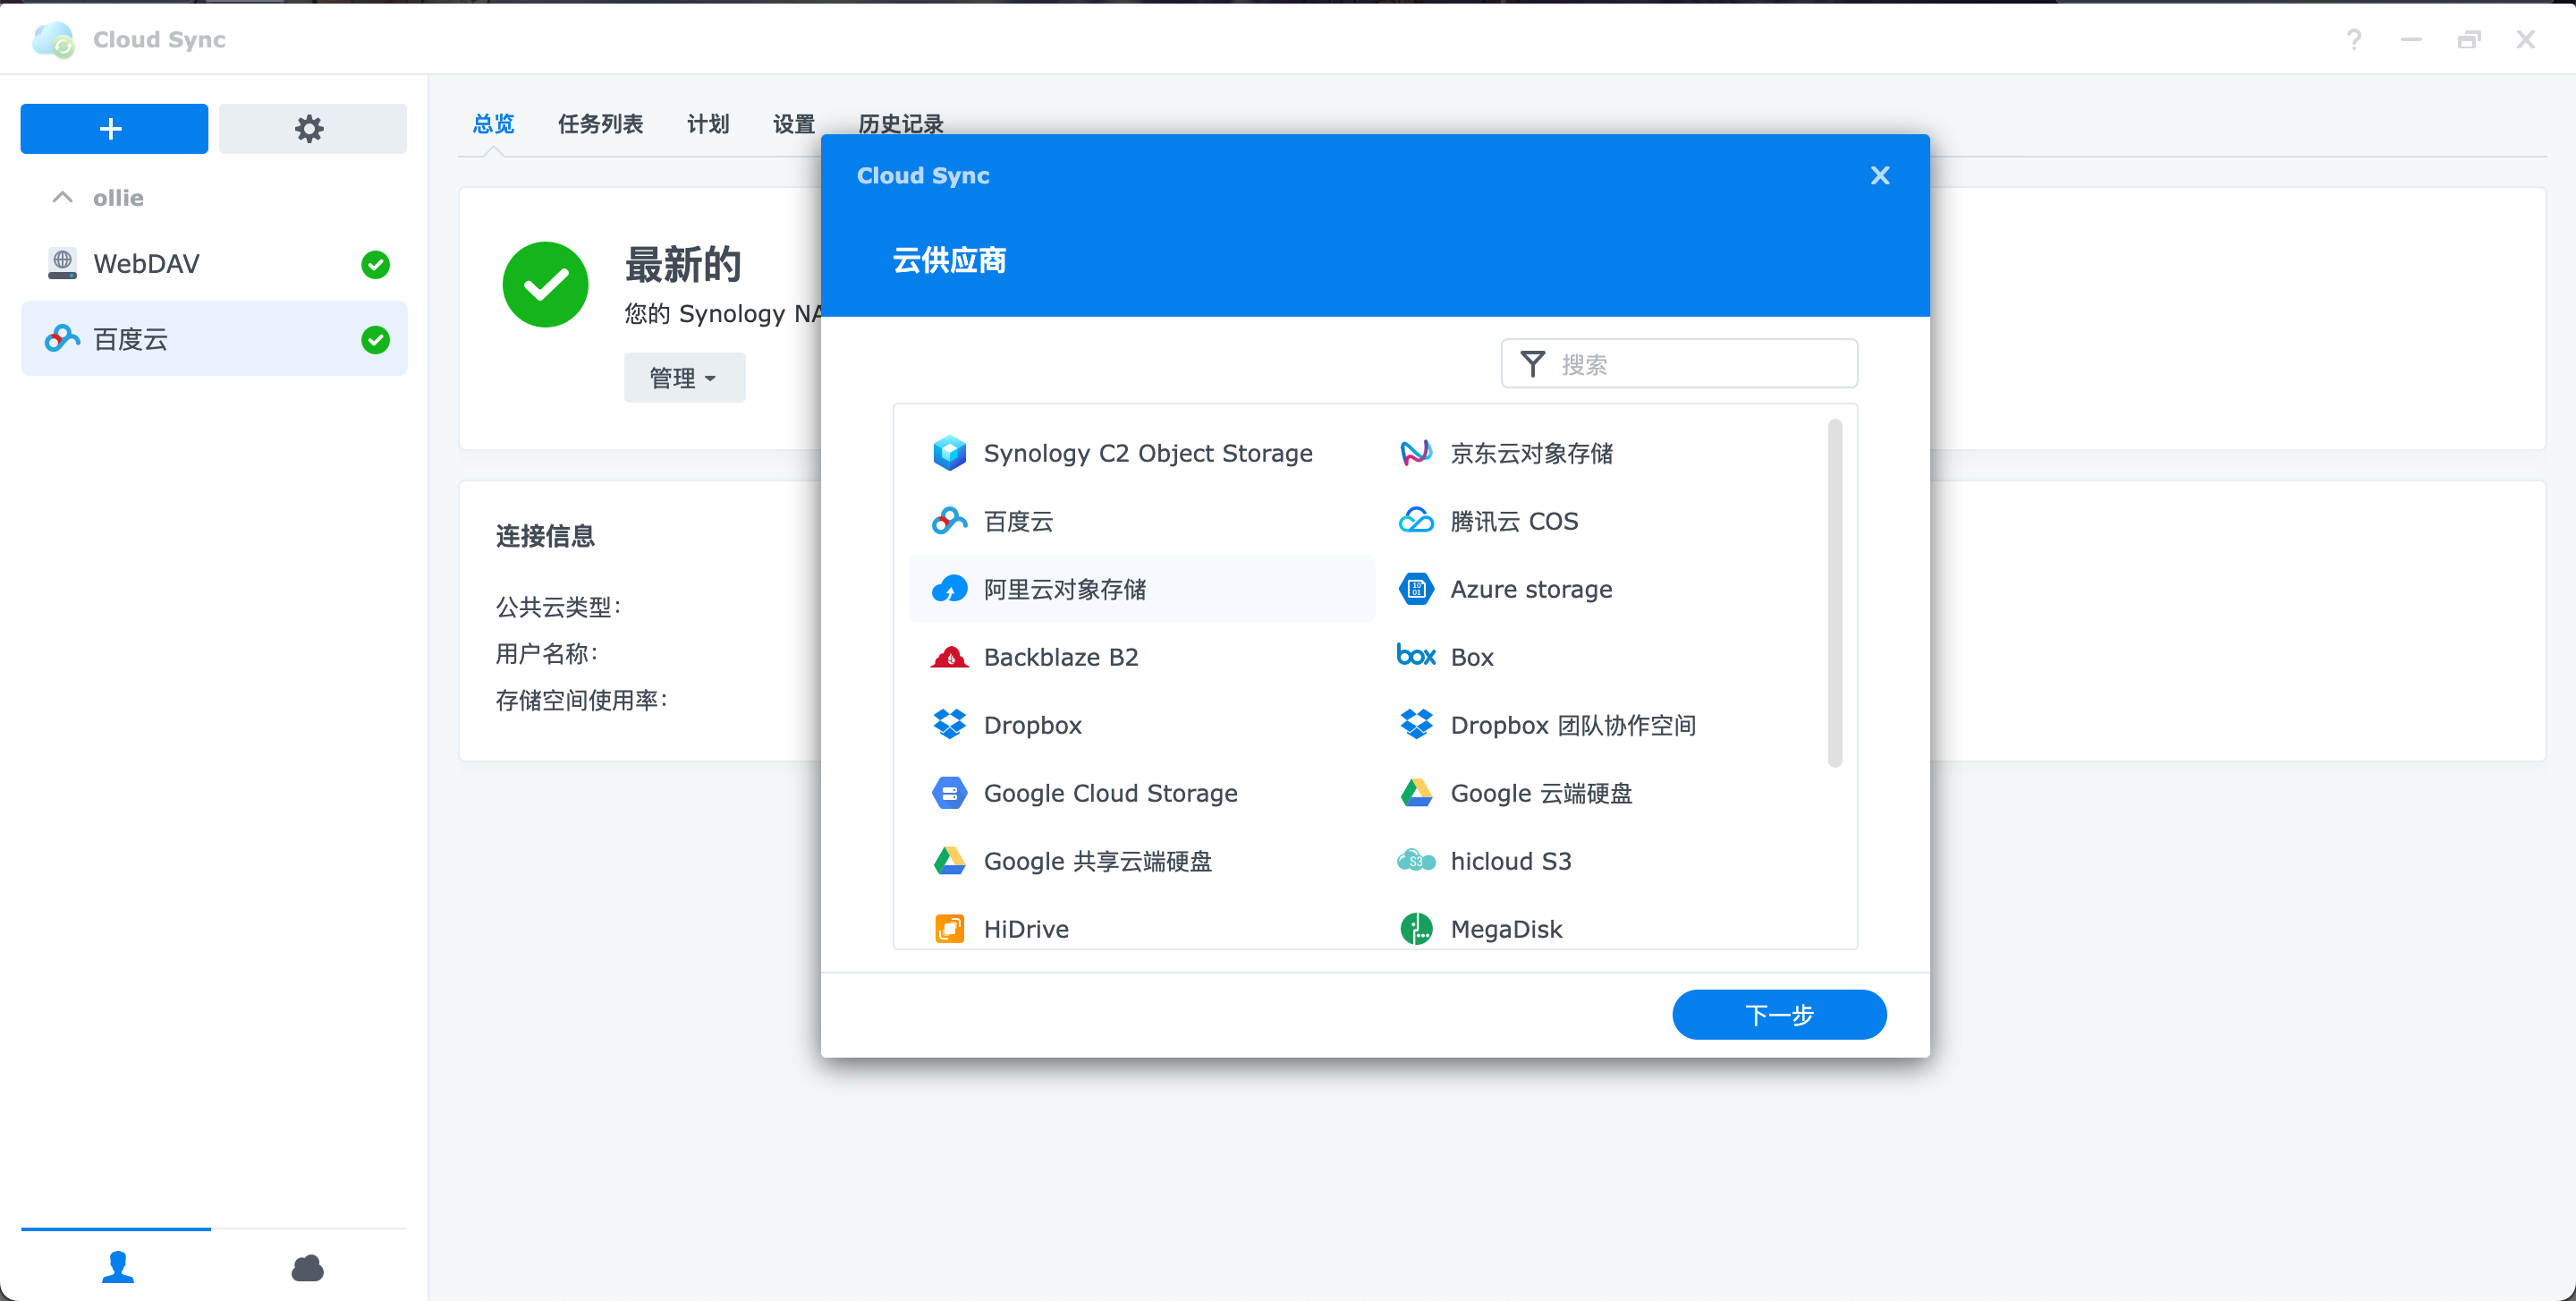Collapse the ollie user group
Image resolution: width=2576 pixels, height=1301 pixels.
(62, 198)
